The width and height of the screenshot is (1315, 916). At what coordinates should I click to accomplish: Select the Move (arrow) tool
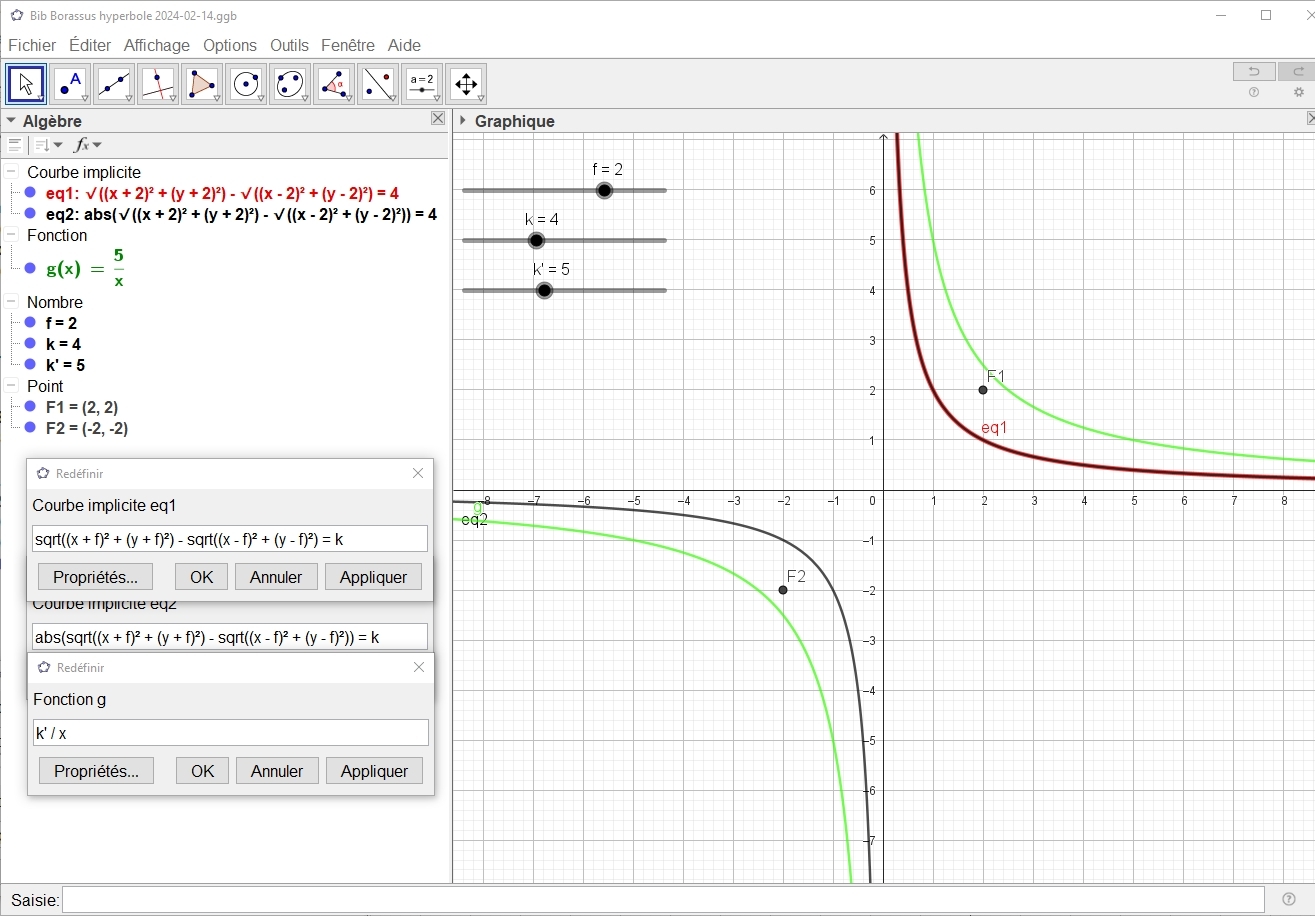pyautogui.click(x=26, y=85)
